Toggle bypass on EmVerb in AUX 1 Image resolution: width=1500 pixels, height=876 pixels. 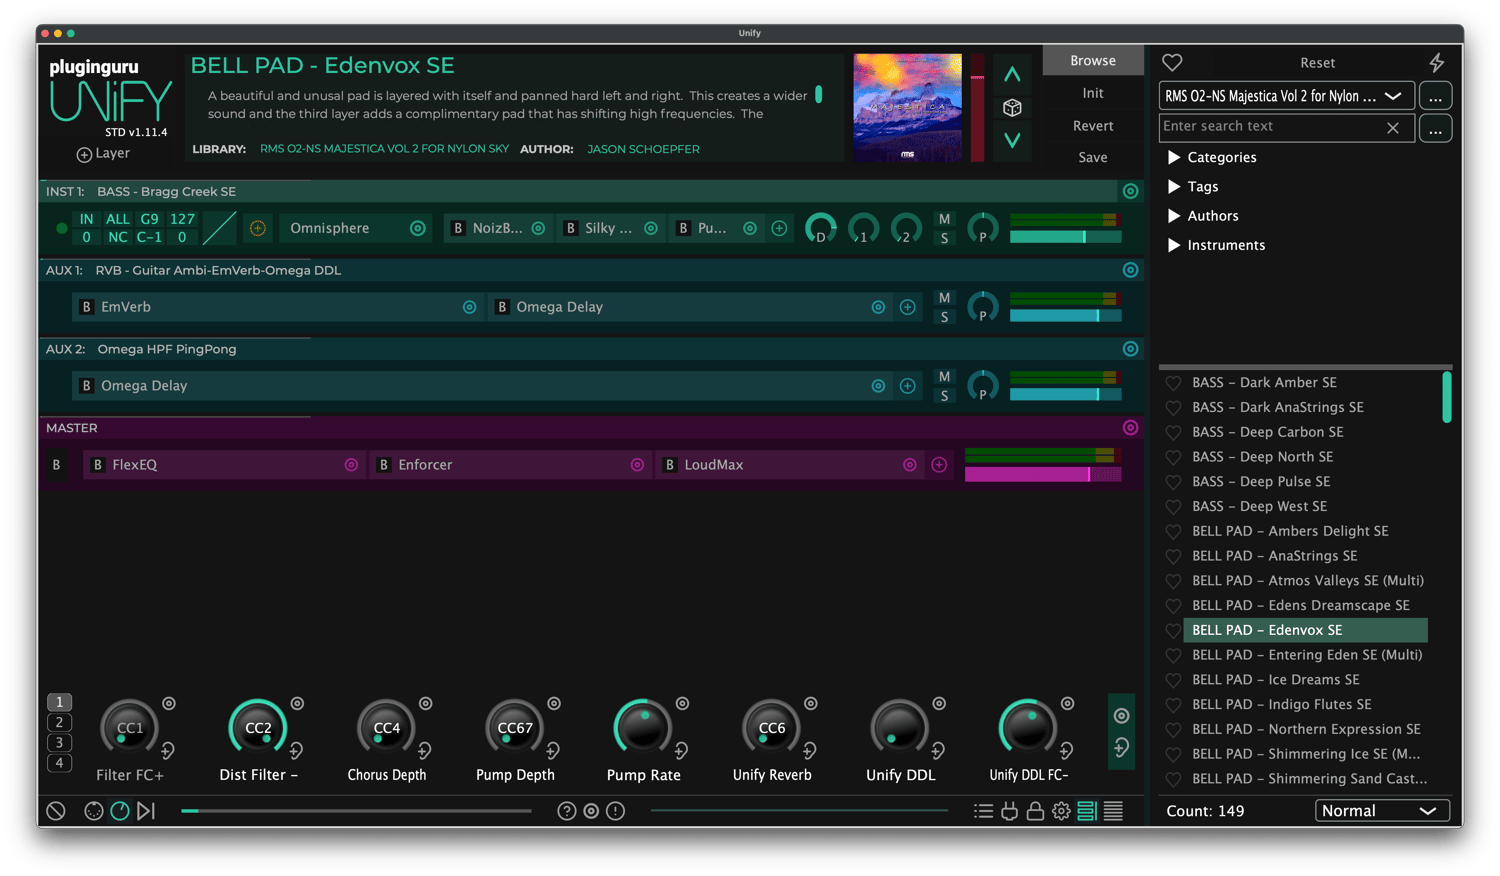86,307
